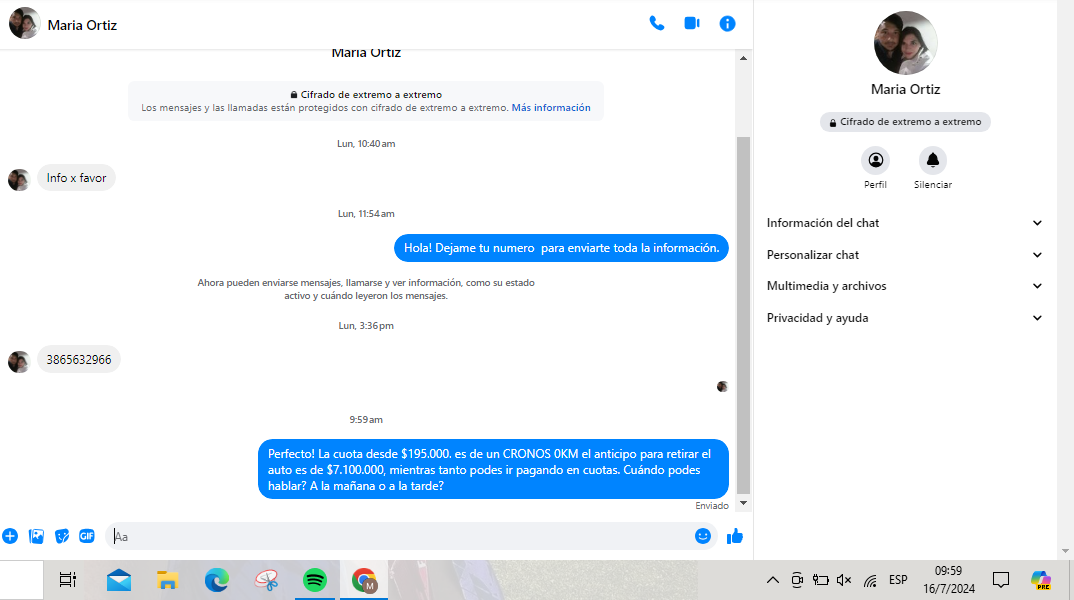Follow the Más información link
The width and height of the screenshot is (1074, 600).
coord(551,108)
